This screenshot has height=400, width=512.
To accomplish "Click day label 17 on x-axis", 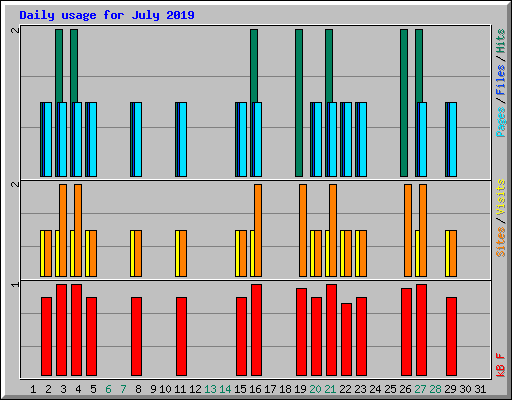I will tap(270, 389).
